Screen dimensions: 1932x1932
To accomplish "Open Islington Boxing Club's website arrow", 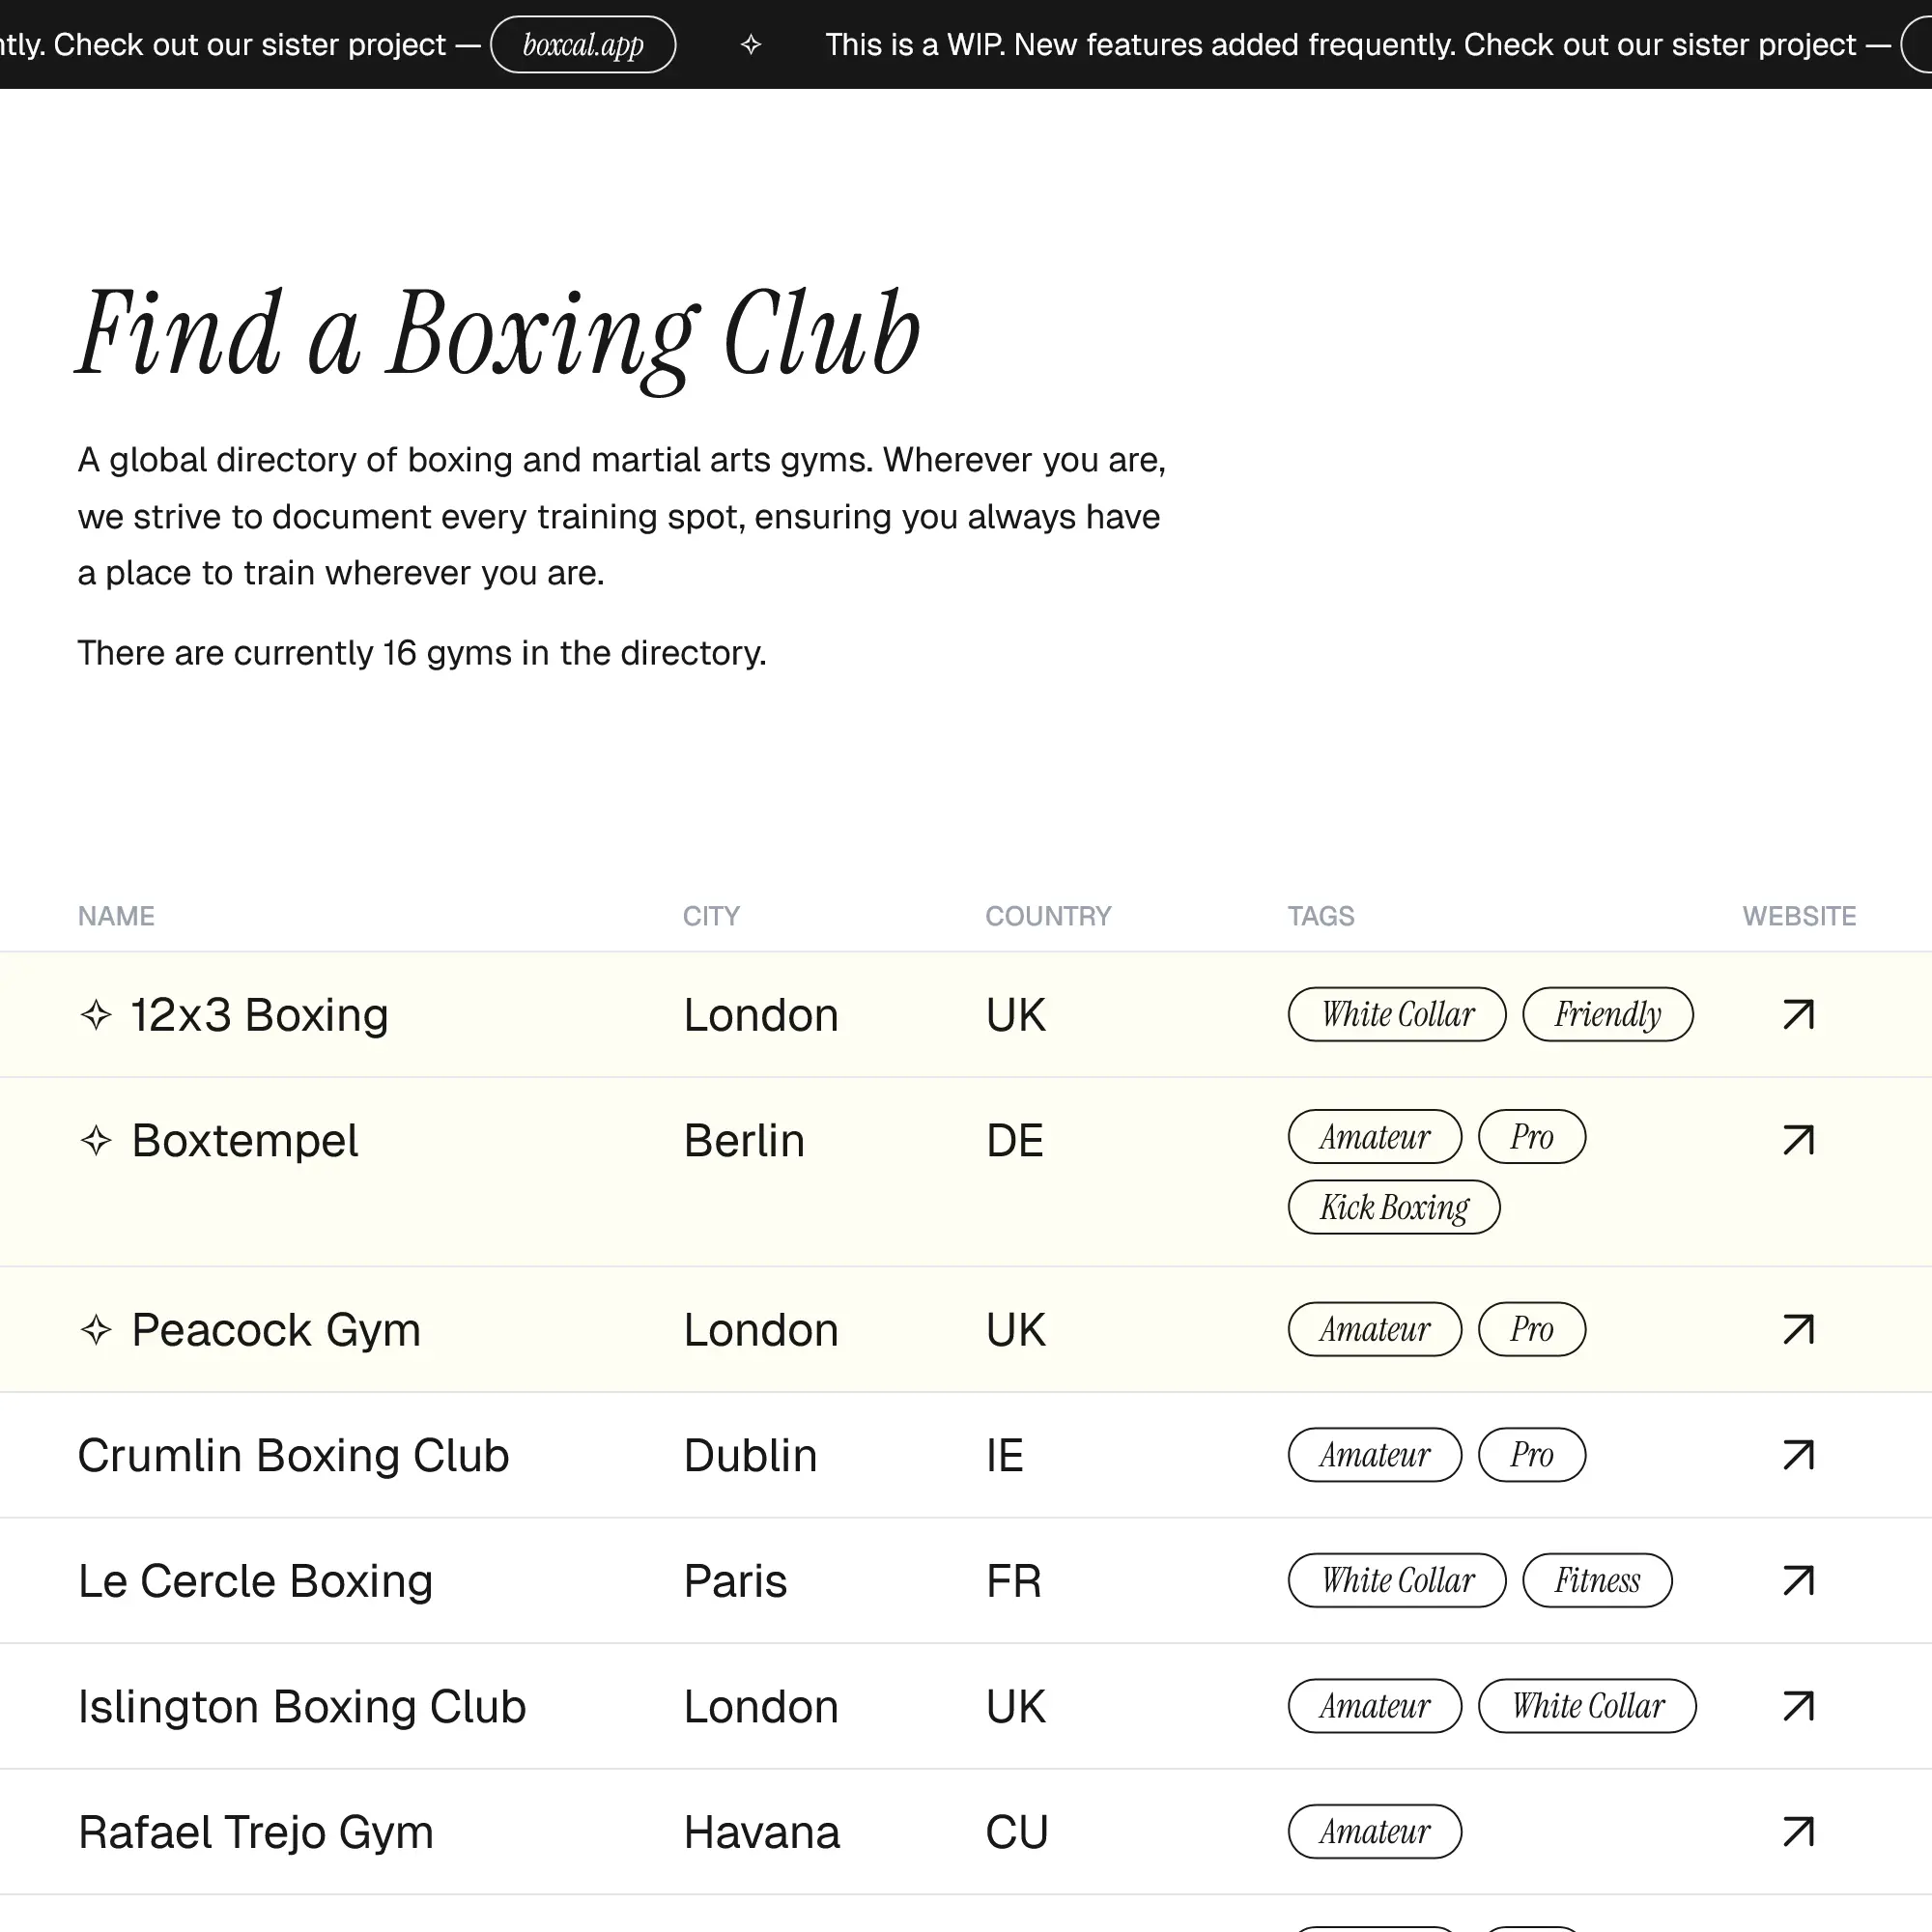I will 1798,1706.
